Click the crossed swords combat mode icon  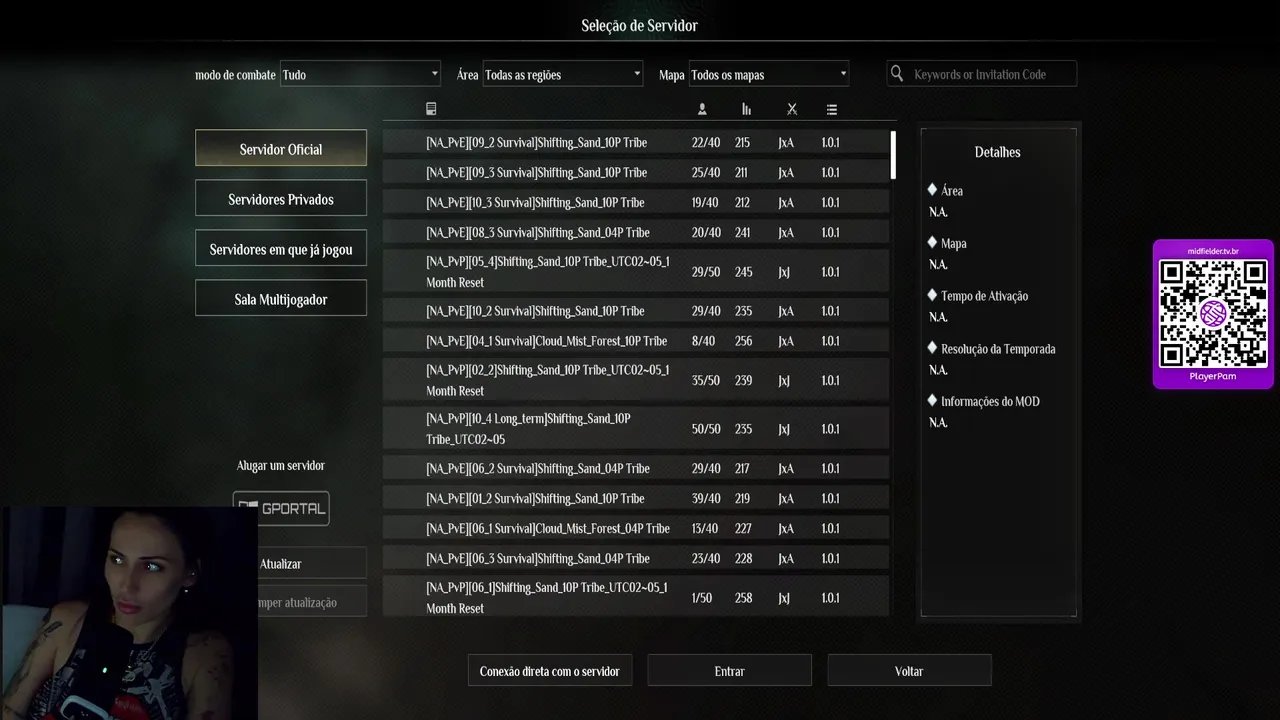(792, 109)
